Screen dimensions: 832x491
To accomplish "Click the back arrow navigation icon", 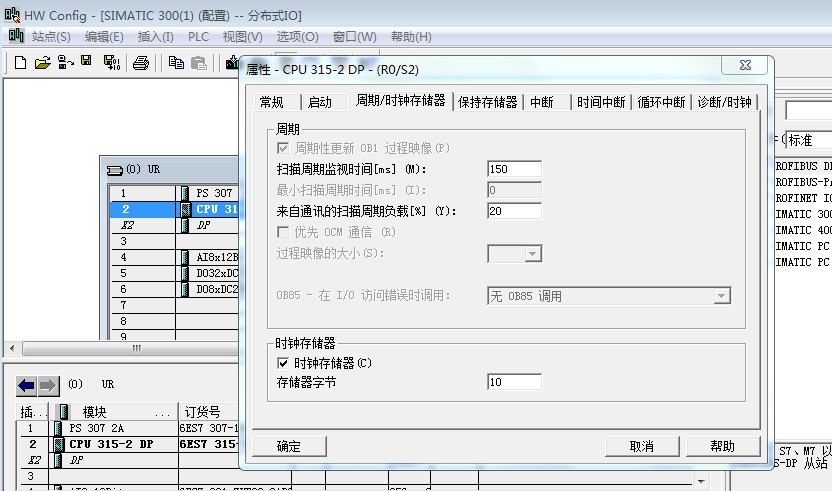I will (x=26, y=386).
